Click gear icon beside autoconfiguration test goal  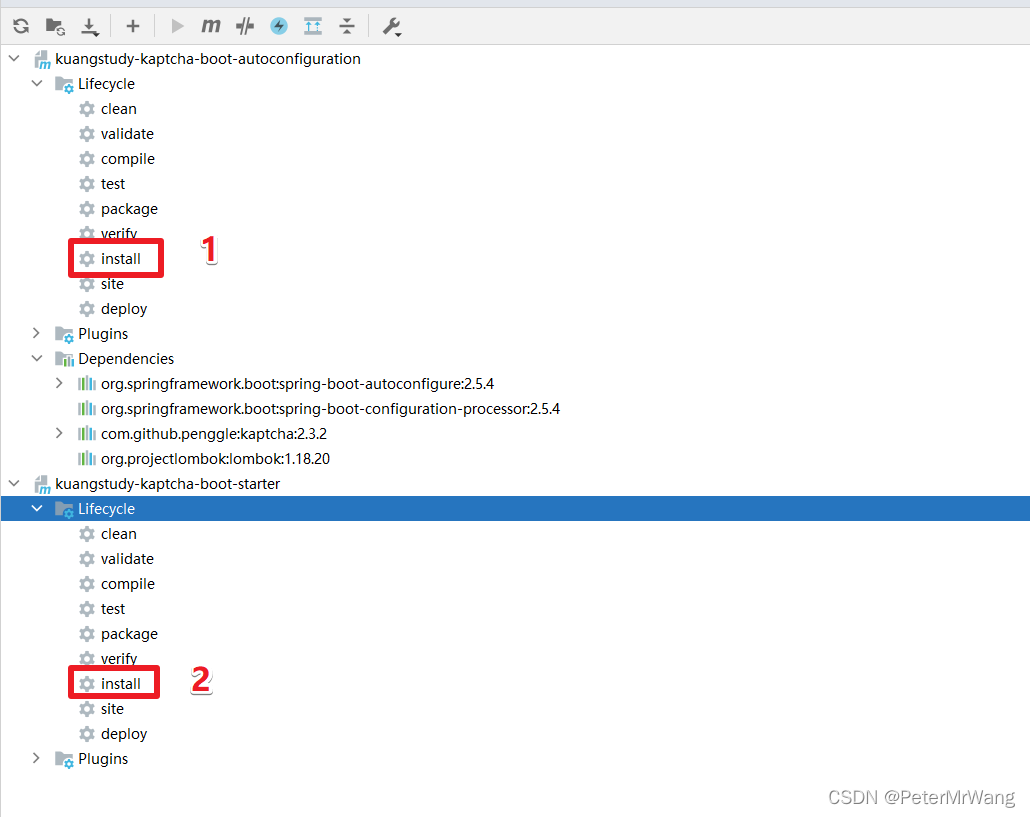tap(87, 184)
